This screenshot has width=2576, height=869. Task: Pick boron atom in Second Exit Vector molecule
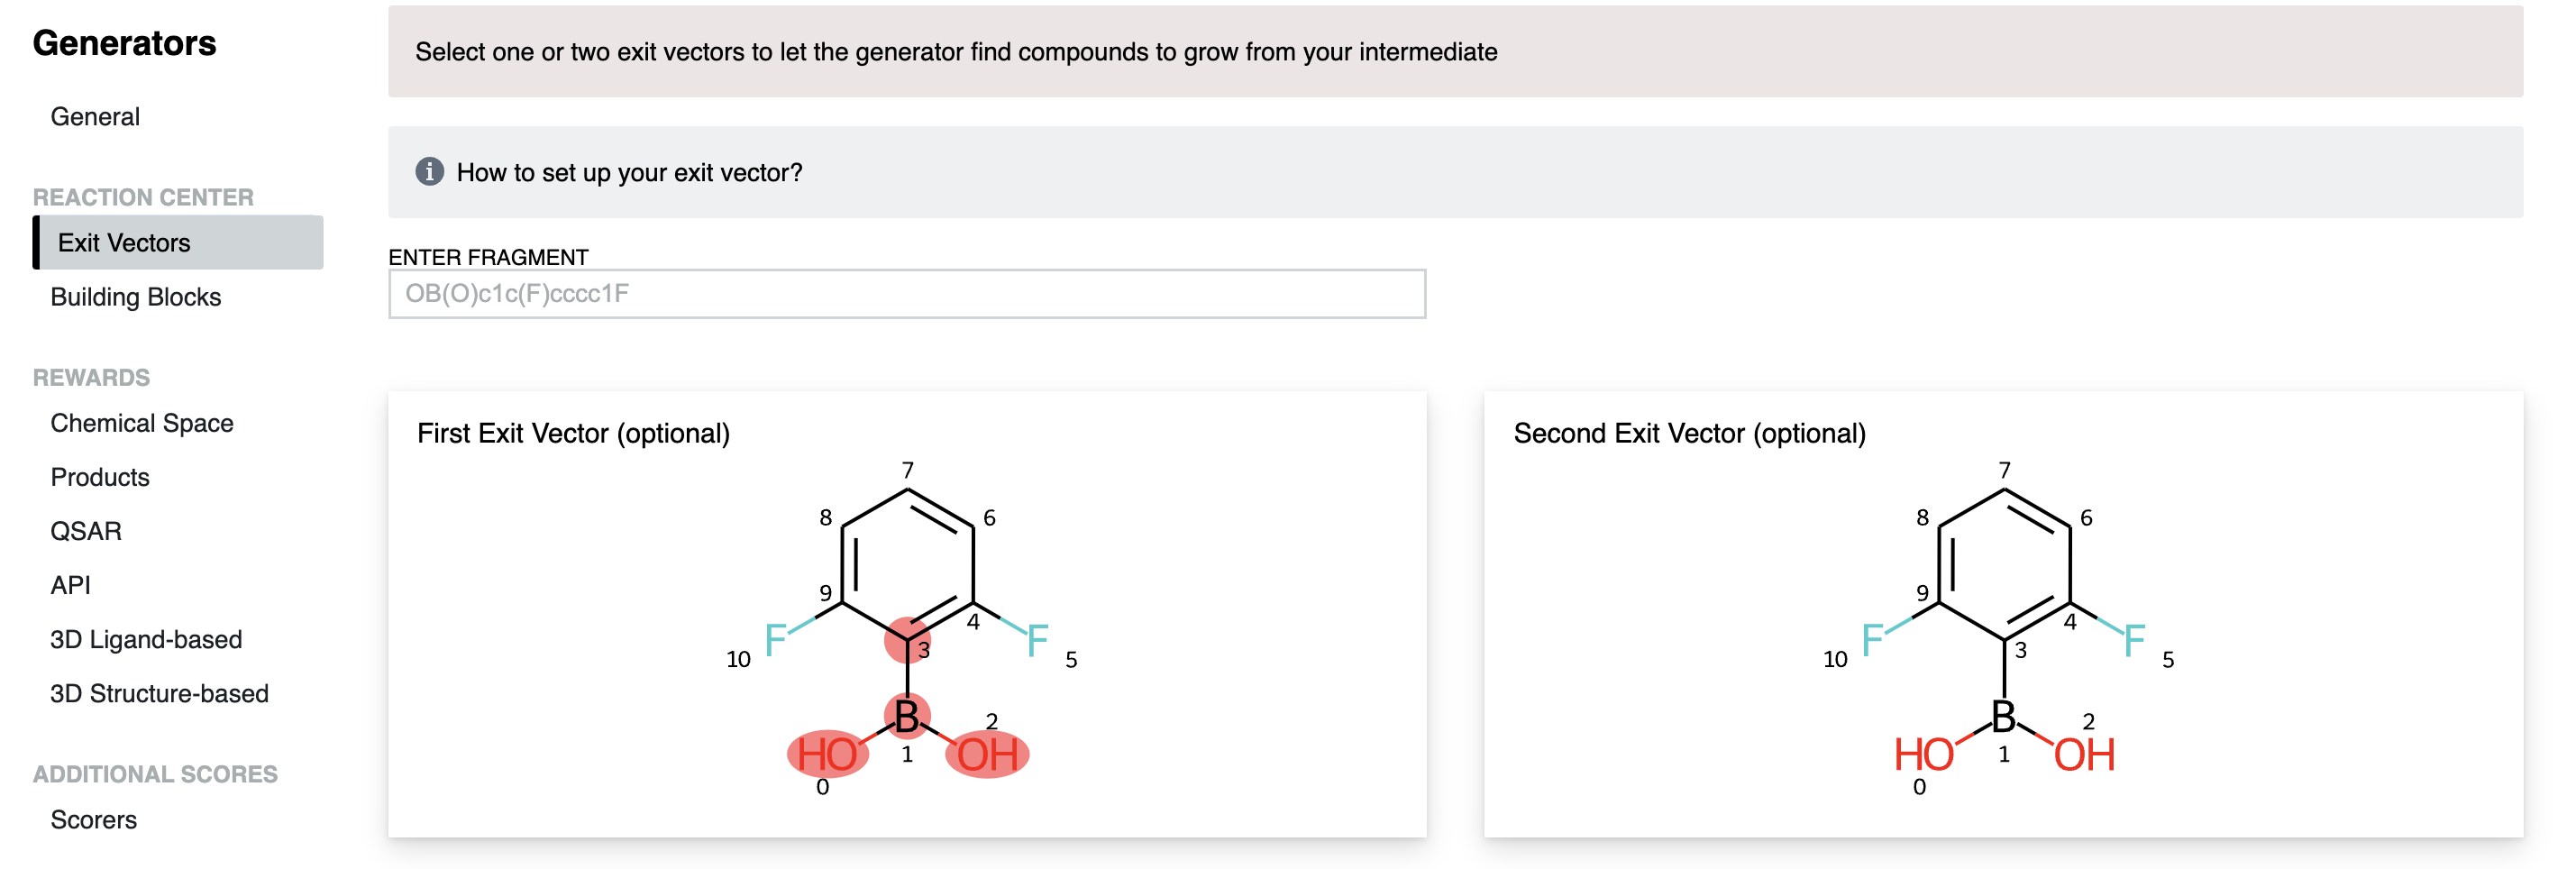click(x=2003, y=716)
